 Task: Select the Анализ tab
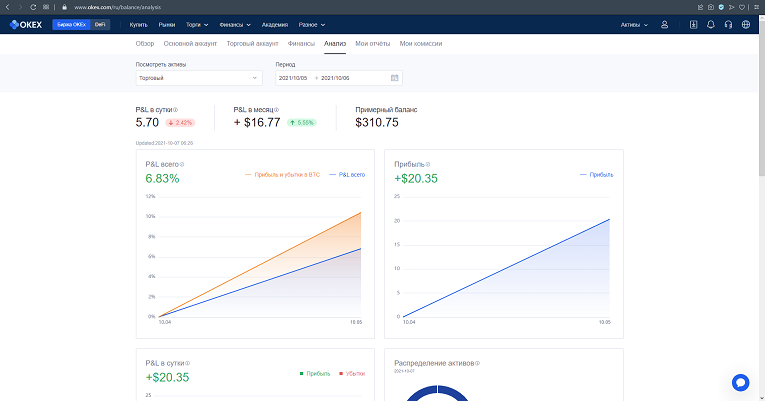[335, 43]
